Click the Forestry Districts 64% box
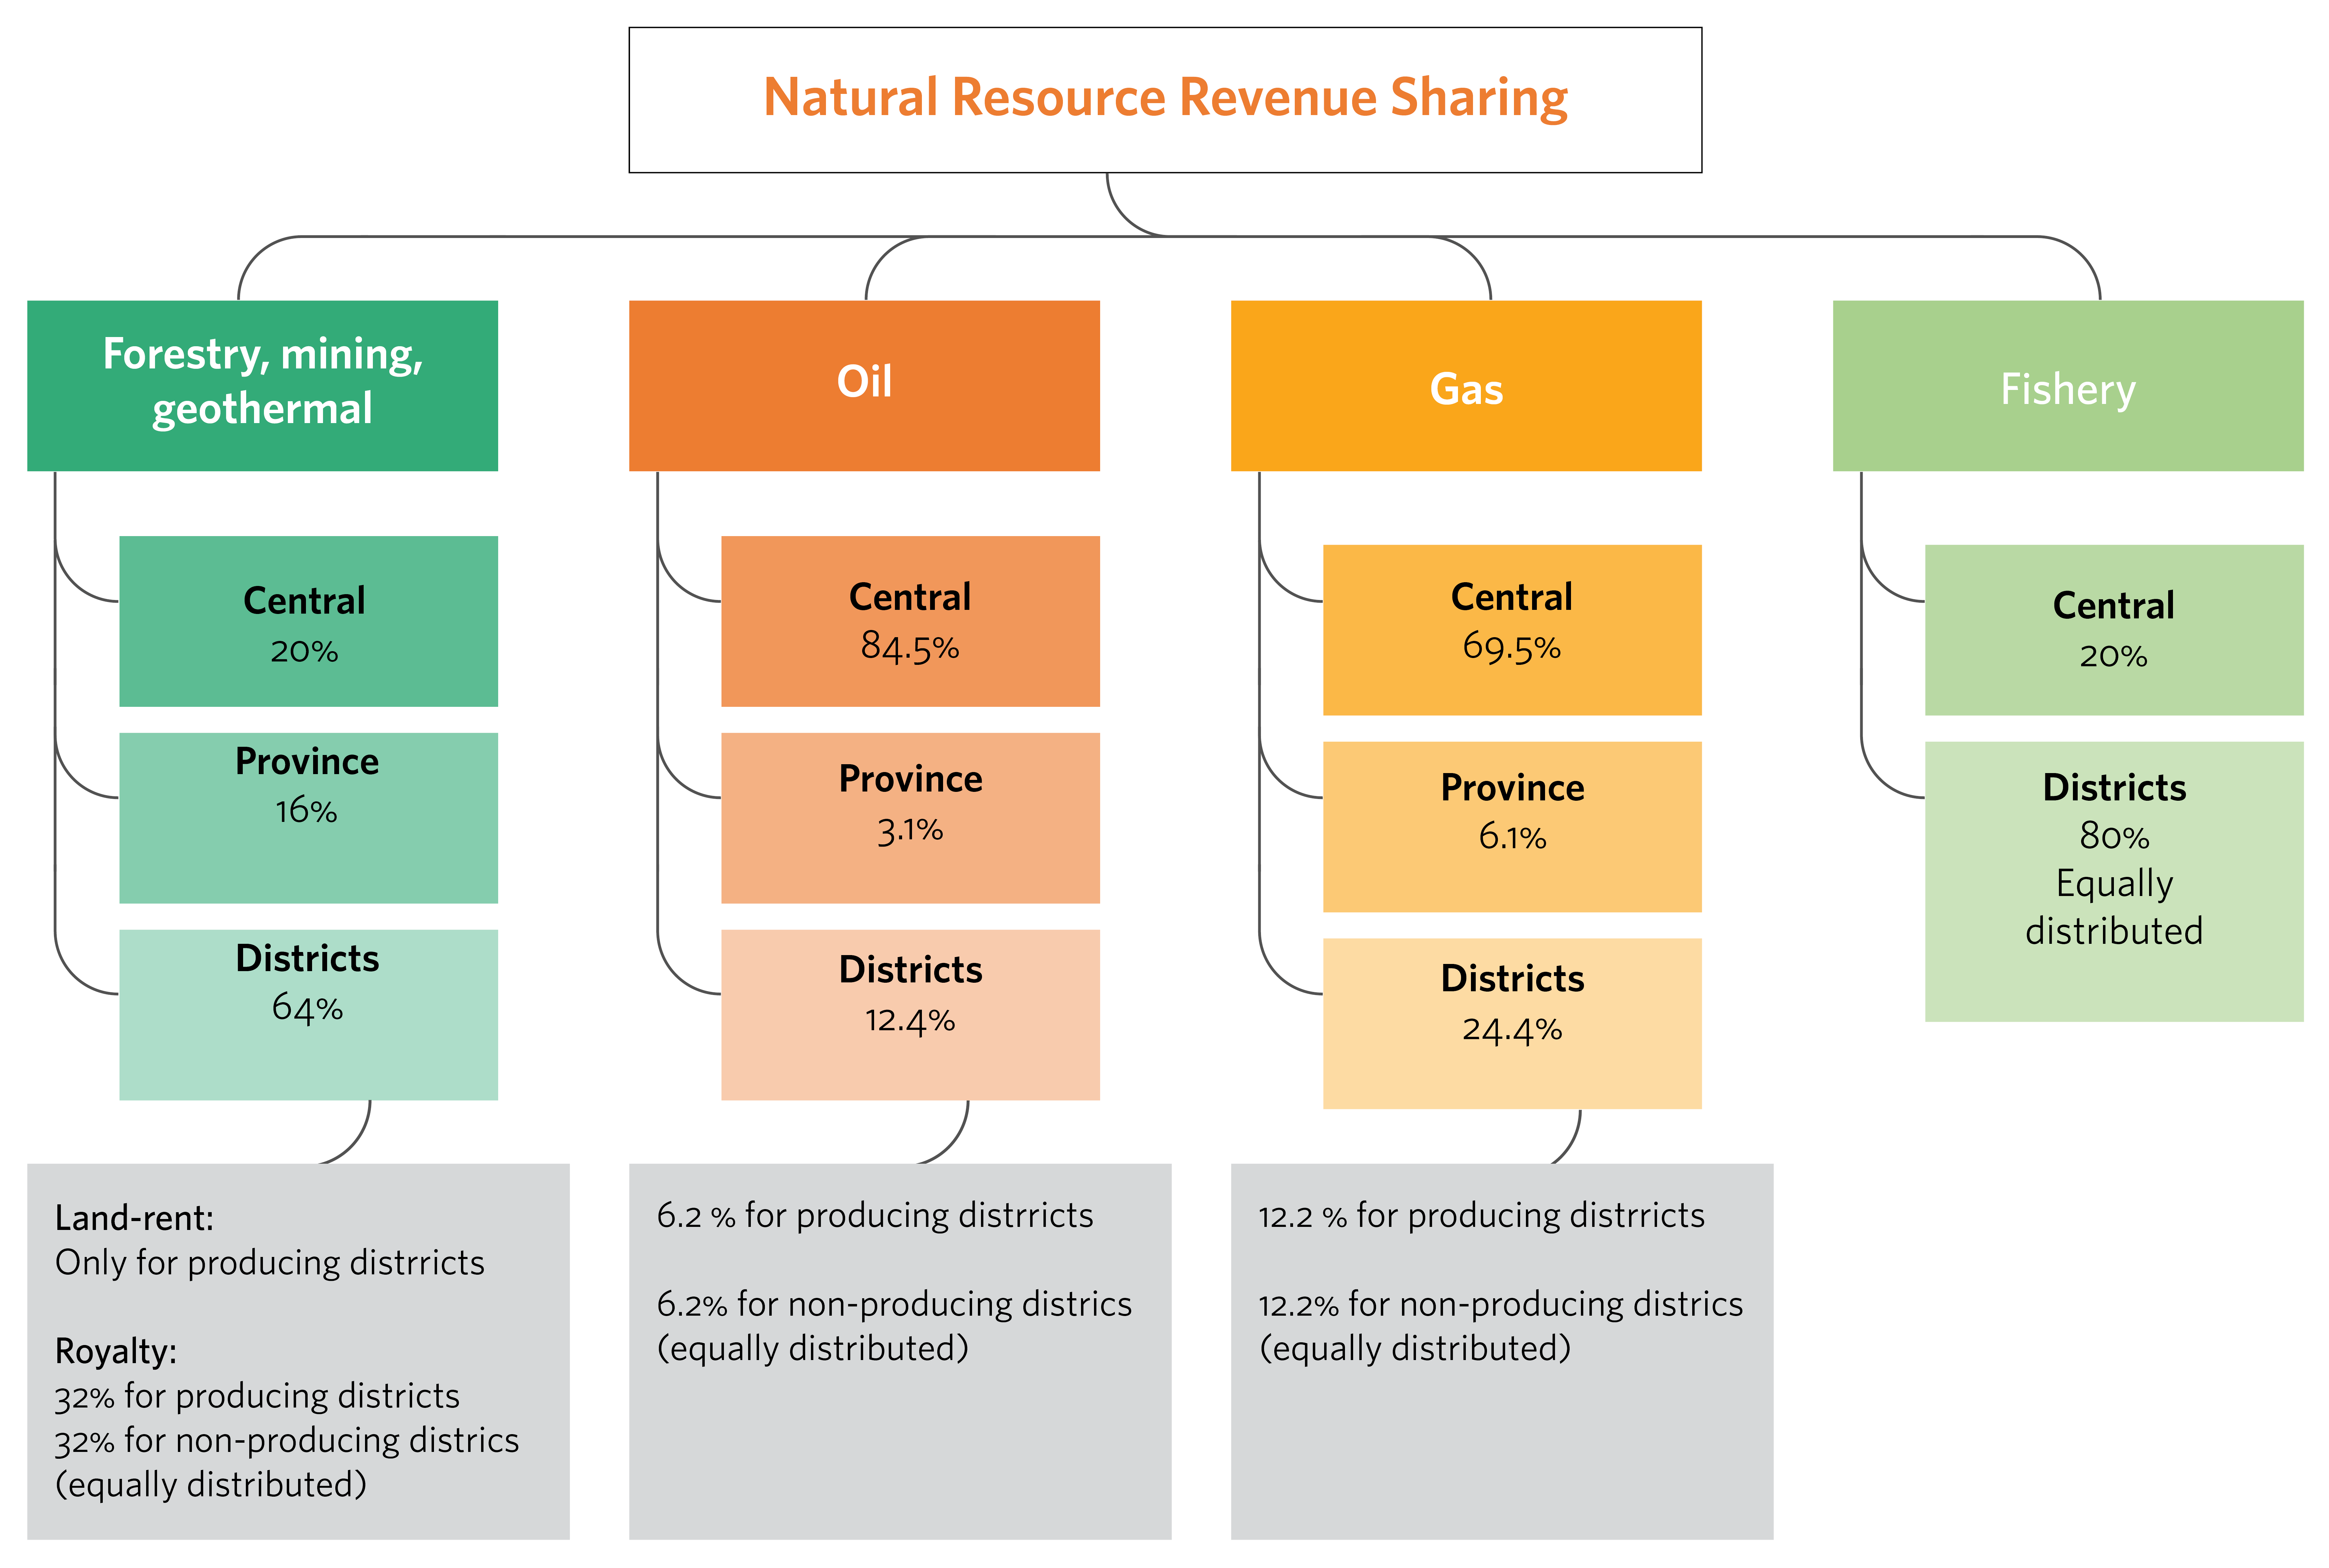This screenshot has width=2329, height=1568. tap(308, 1015)
